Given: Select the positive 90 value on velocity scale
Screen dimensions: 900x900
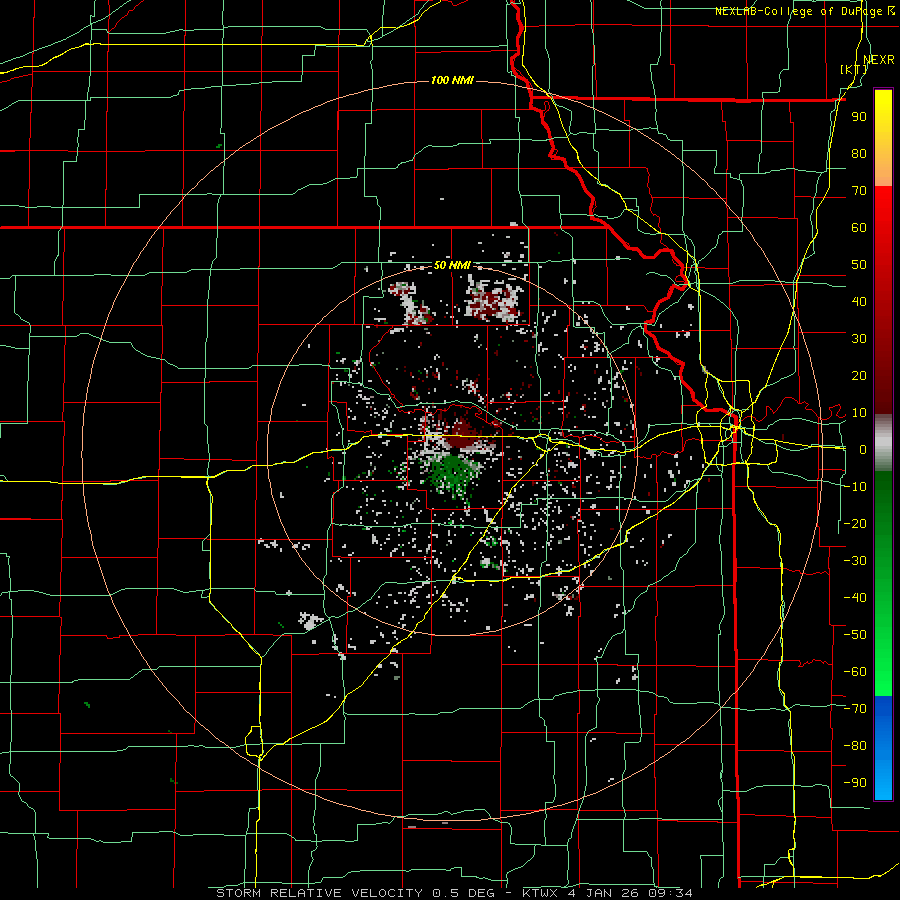Looking at the screenshot, I should 859,117.
